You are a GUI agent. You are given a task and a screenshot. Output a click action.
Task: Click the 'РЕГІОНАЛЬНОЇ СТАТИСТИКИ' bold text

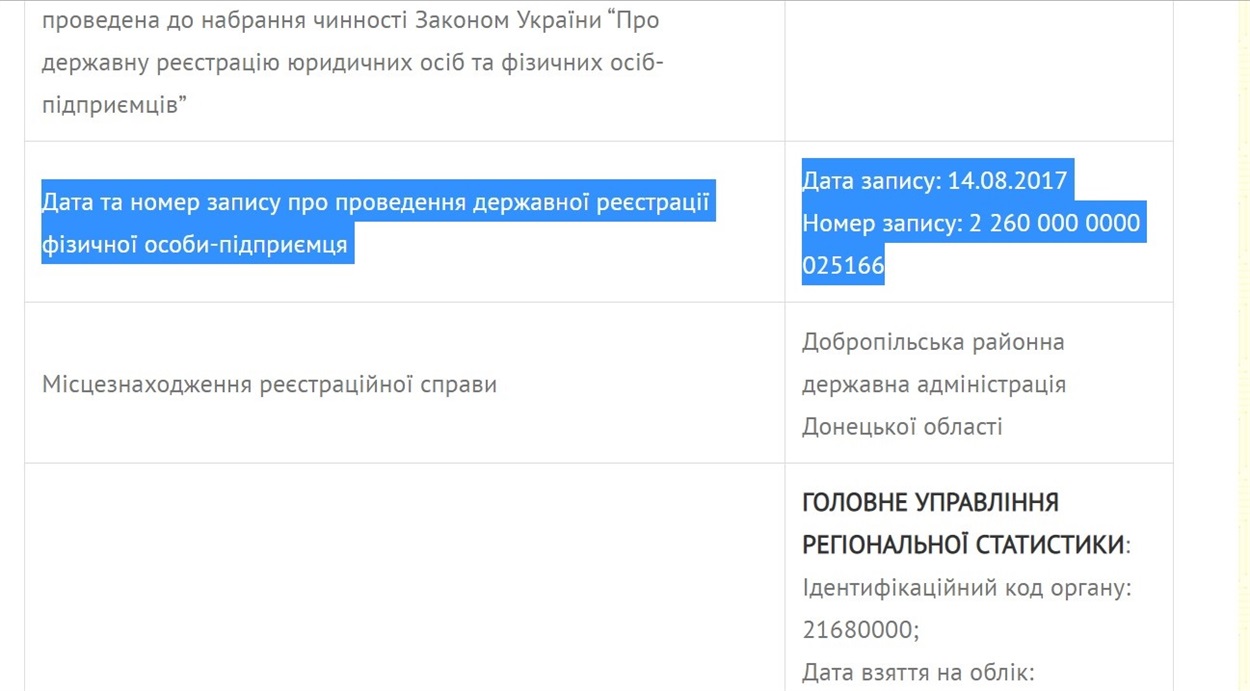tap(963, 545)
